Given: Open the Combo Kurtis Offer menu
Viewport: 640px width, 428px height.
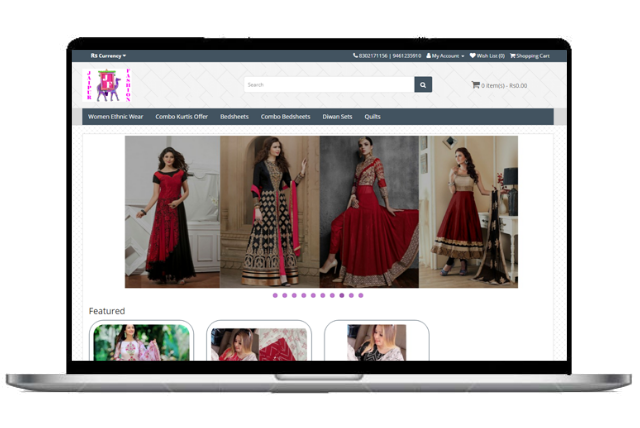Looking at the screenshot, I should (181, 117).
